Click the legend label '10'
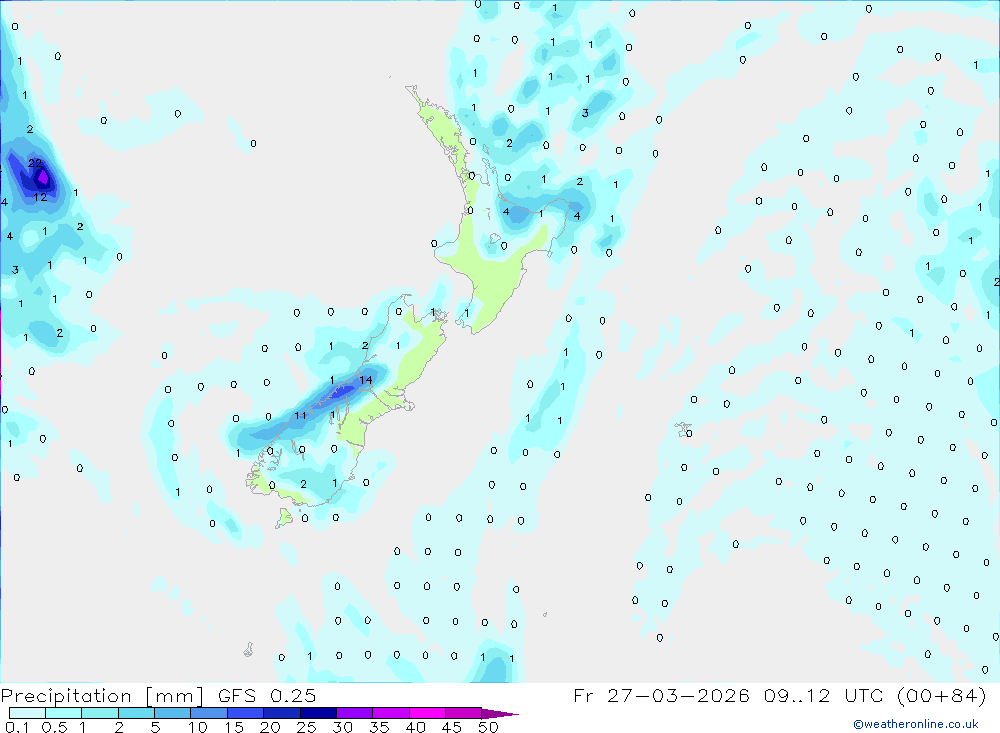The width and height of the screenshot is (1000, 733). pyautogui.click(x=198, y=727)
